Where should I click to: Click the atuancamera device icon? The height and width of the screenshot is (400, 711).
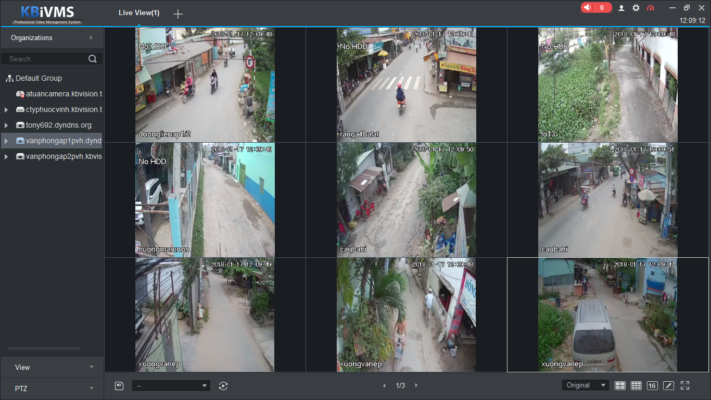point(20,94)
